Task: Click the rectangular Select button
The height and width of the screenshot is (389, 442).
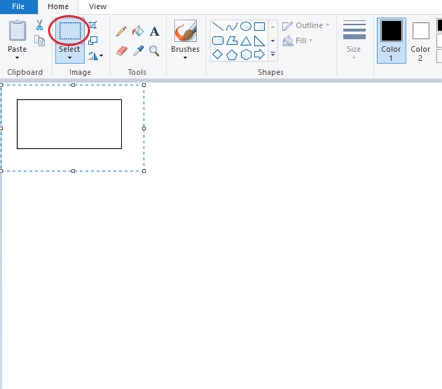Action: click(70, 31)
